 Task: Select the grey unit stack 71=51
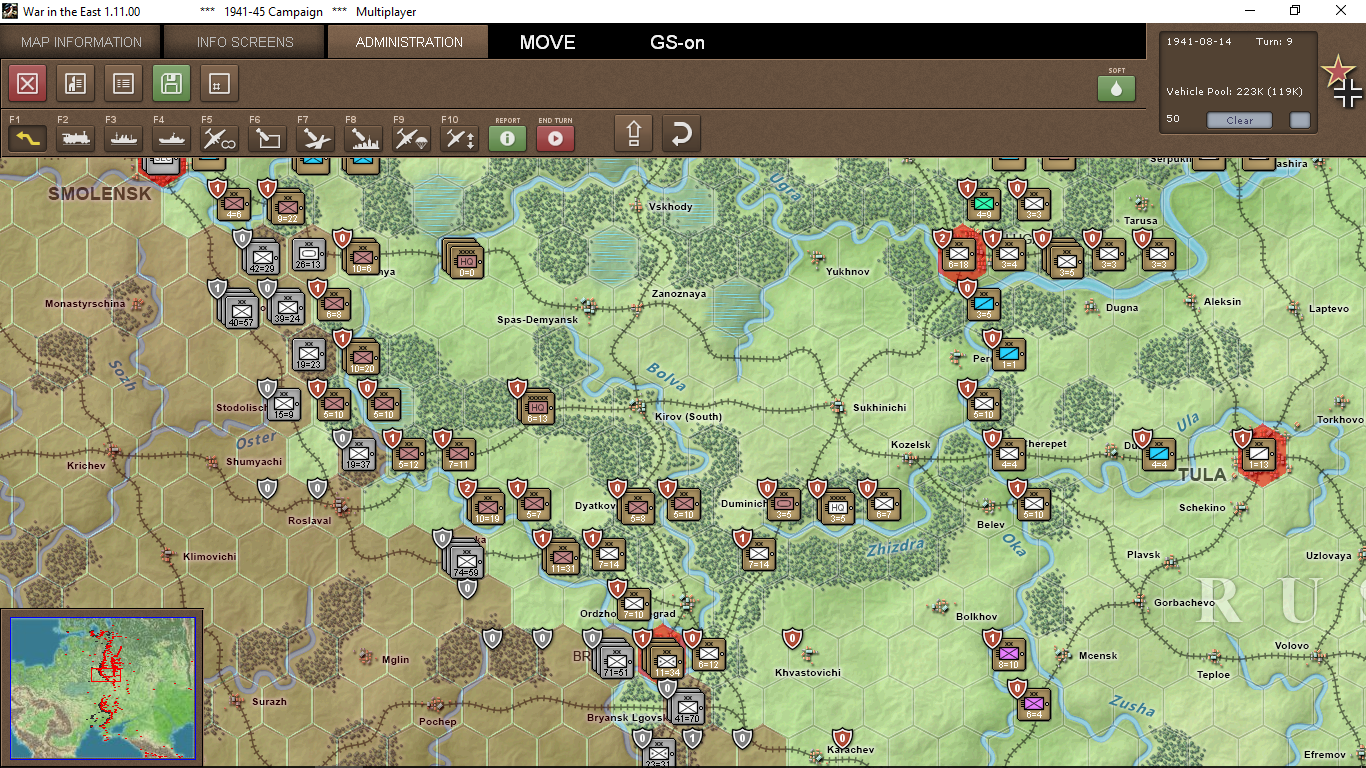coord(616,660)
